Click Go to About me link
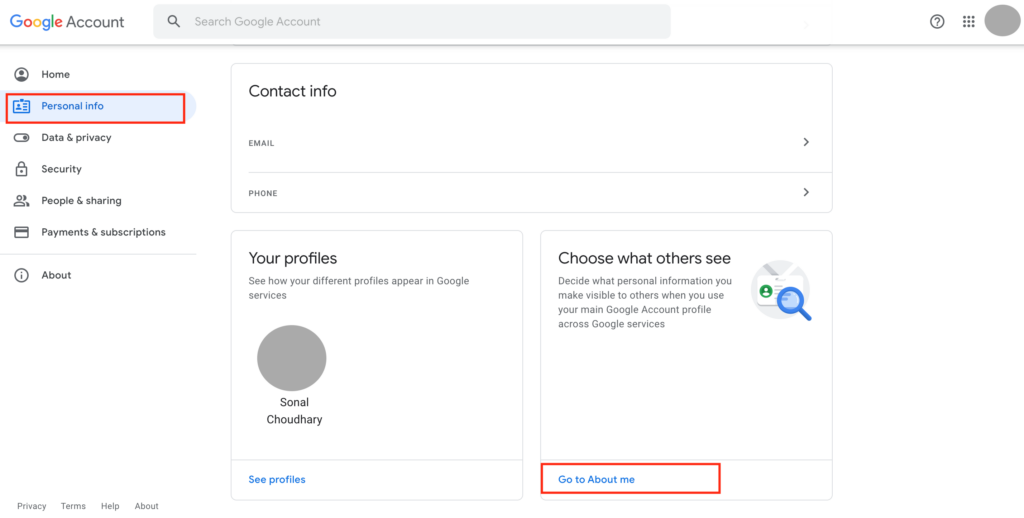This screenshot has width=1024, height=518. [x=596, y=480]
